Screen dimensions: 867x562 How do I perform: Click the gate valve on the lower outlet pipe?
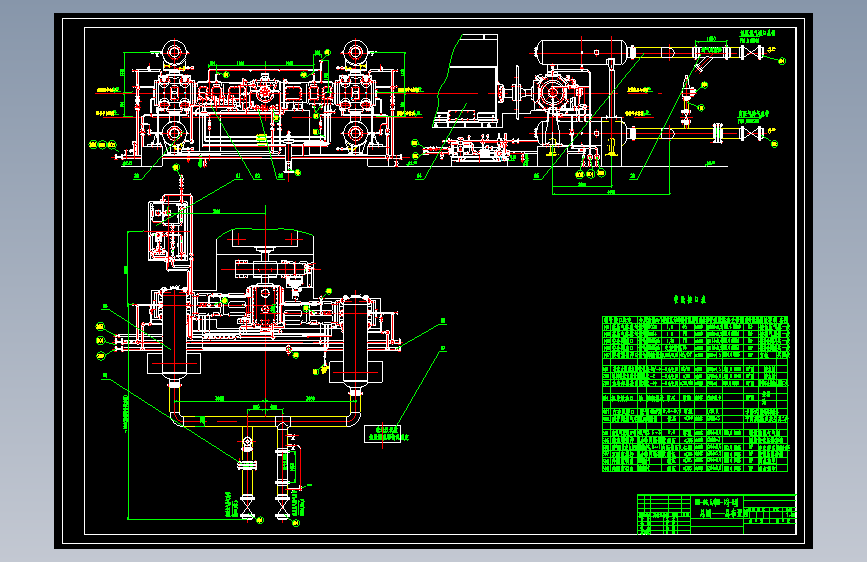[752, 133]
